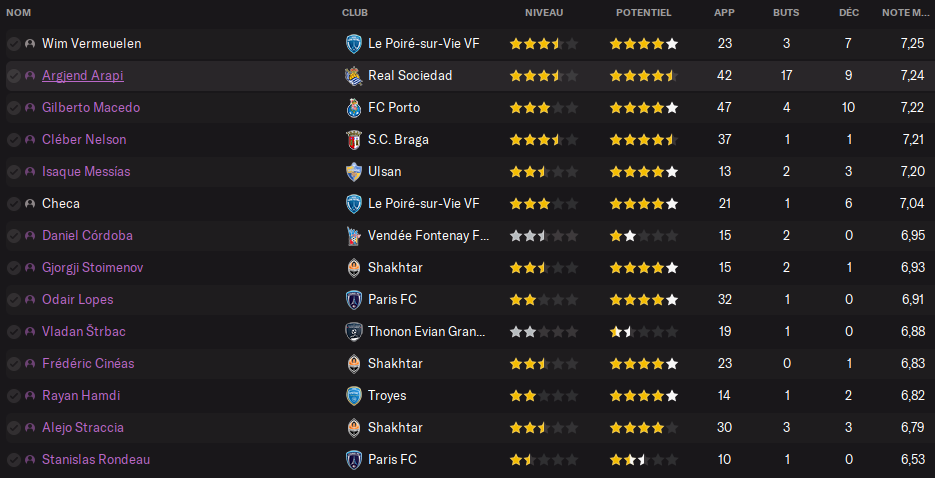This screenshot has width=935, height=478.
Task: Click Thonon Evian club badge
Action: 354,332
